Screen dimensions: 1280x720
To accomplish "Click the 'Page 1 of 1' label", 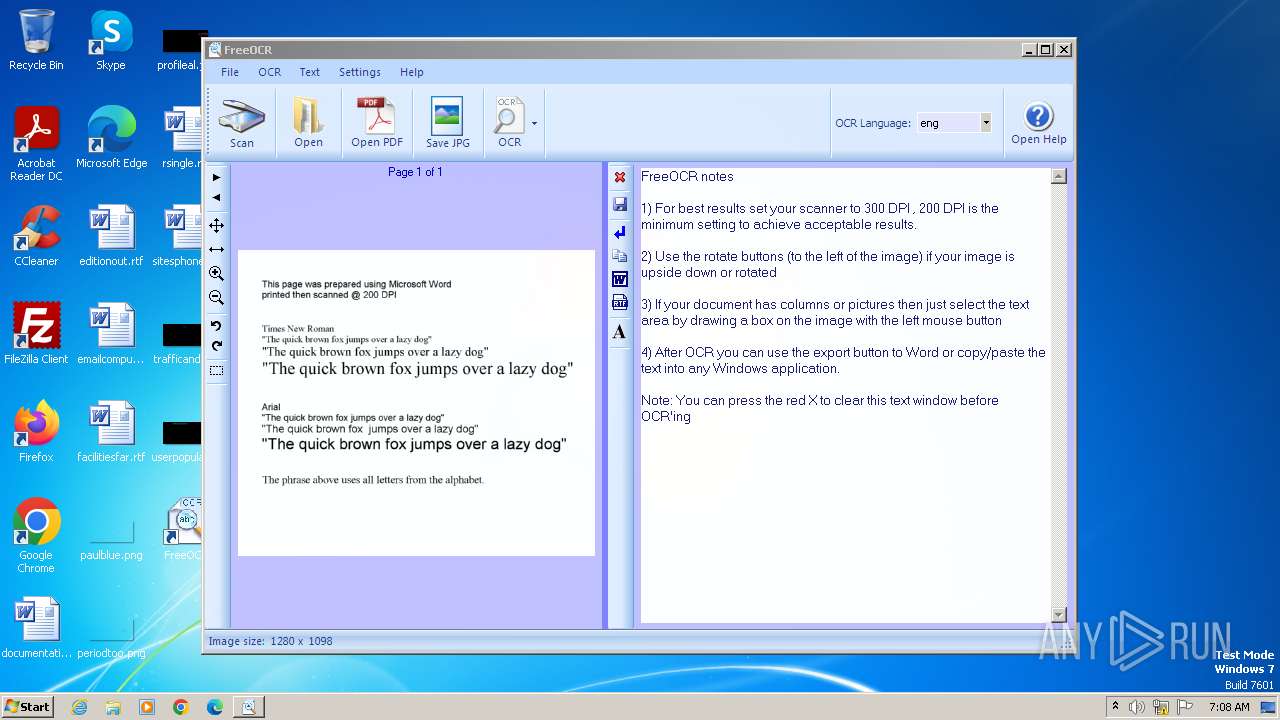I will [x=415, y=172].
